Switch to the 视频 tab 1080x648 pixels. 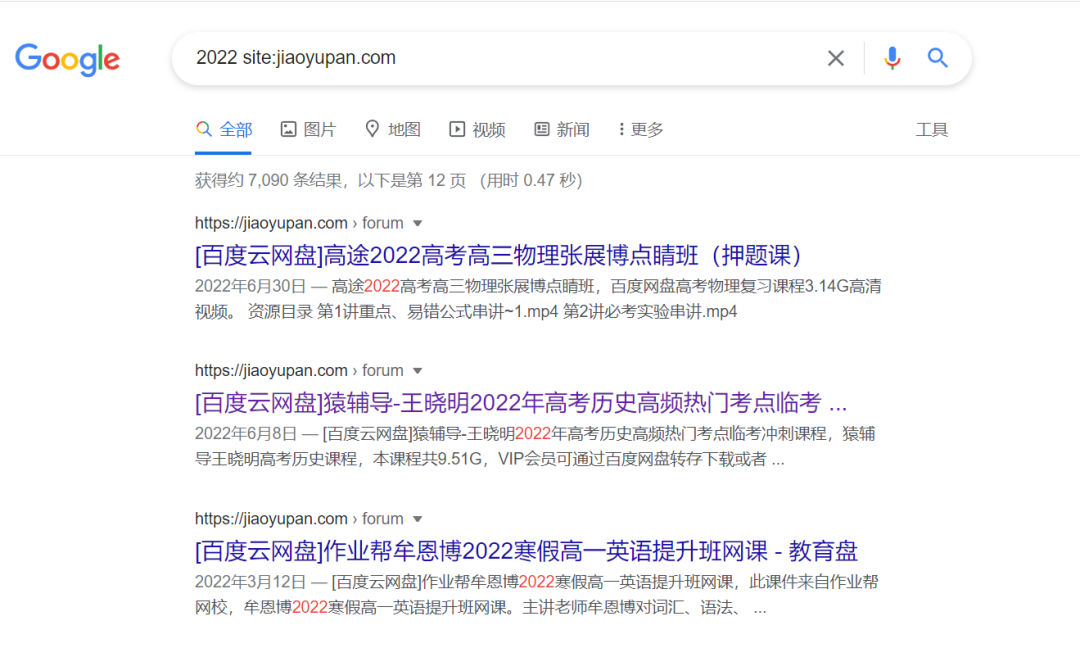click(x=477, y=129)
